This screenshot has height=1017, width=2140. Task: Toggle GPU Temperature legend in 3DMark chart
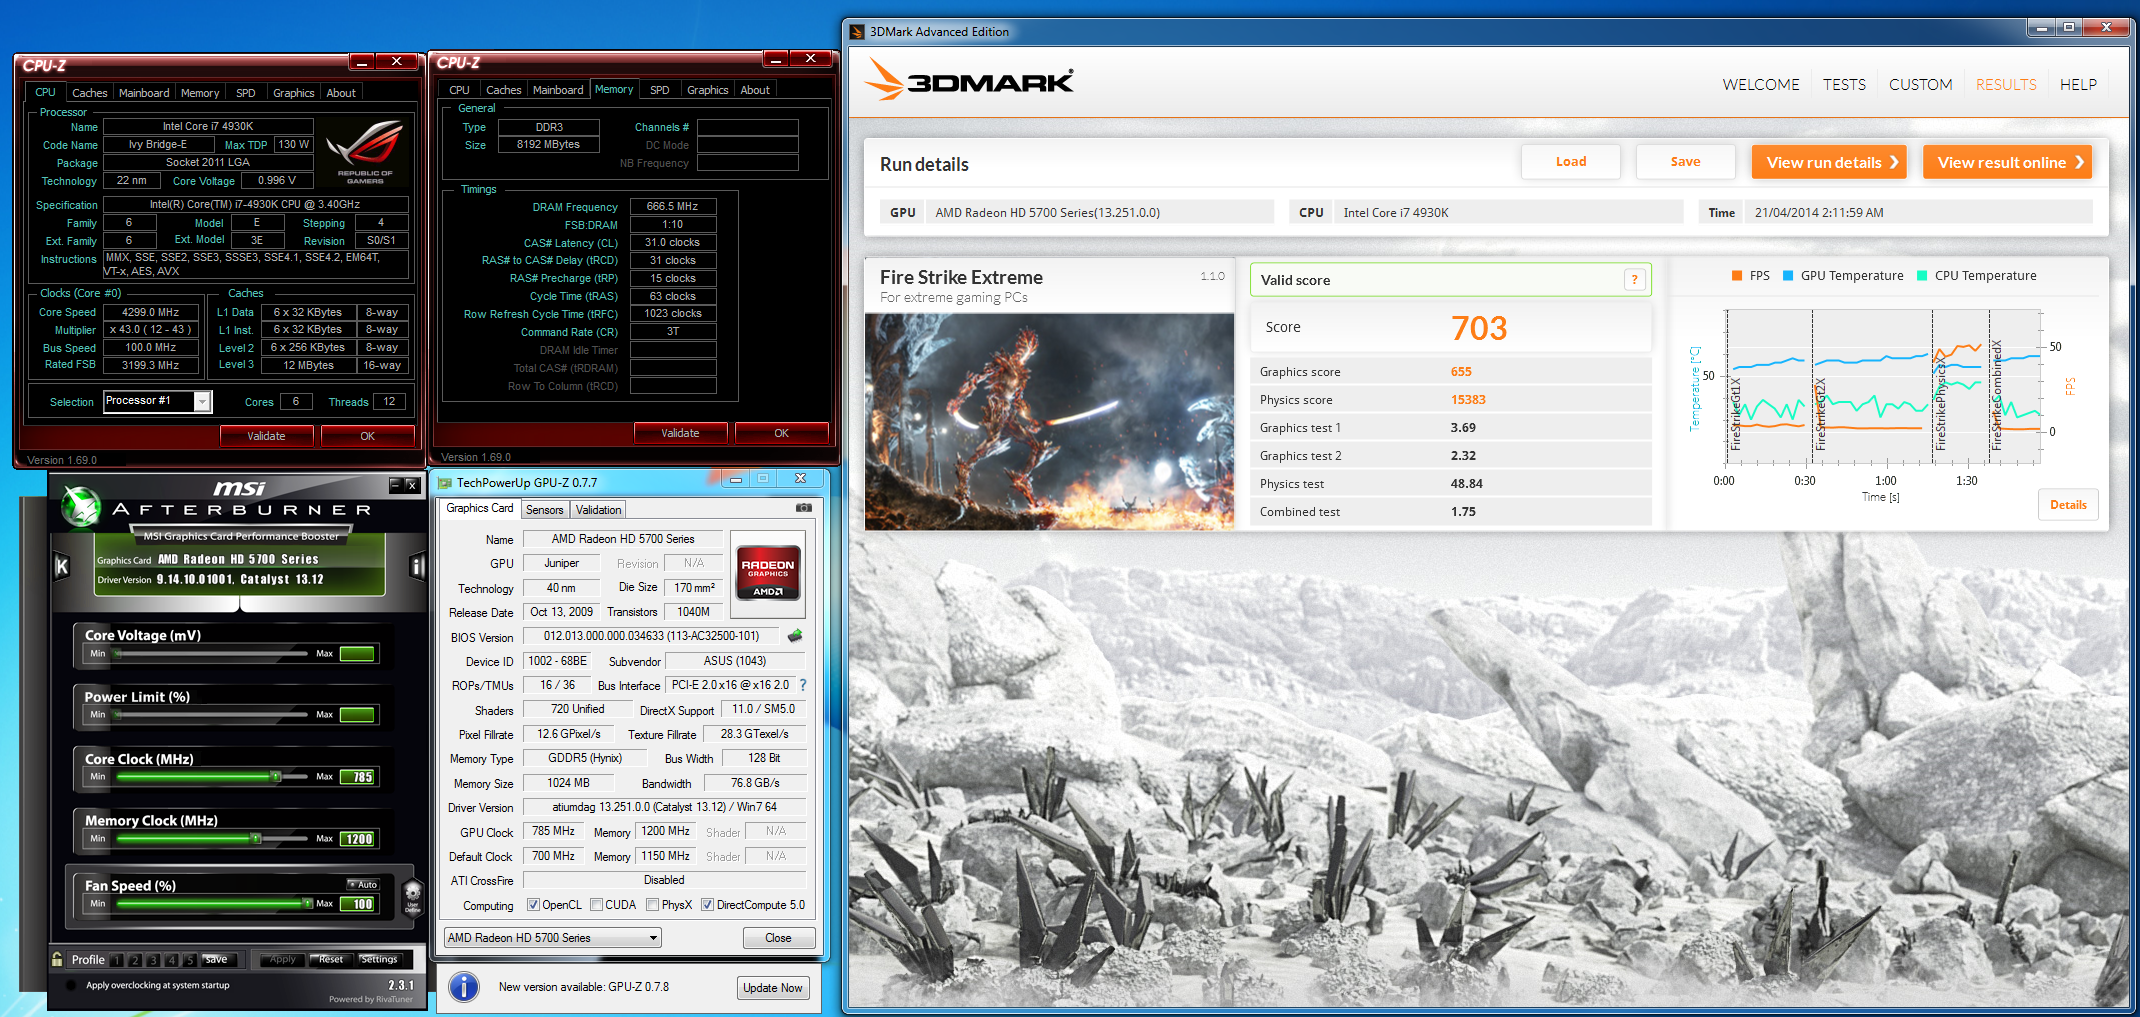point(1843,276)
